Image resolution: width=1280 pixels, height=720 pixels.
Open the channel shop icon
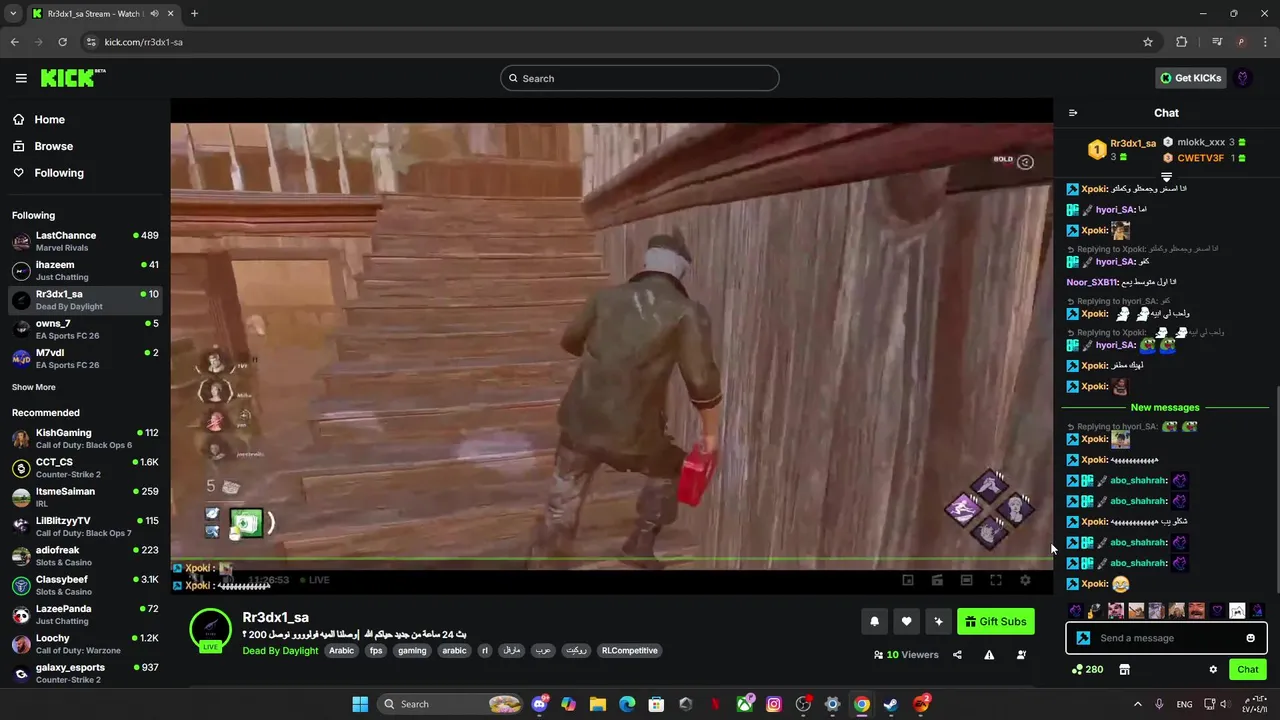click(x=1124, y=670)
